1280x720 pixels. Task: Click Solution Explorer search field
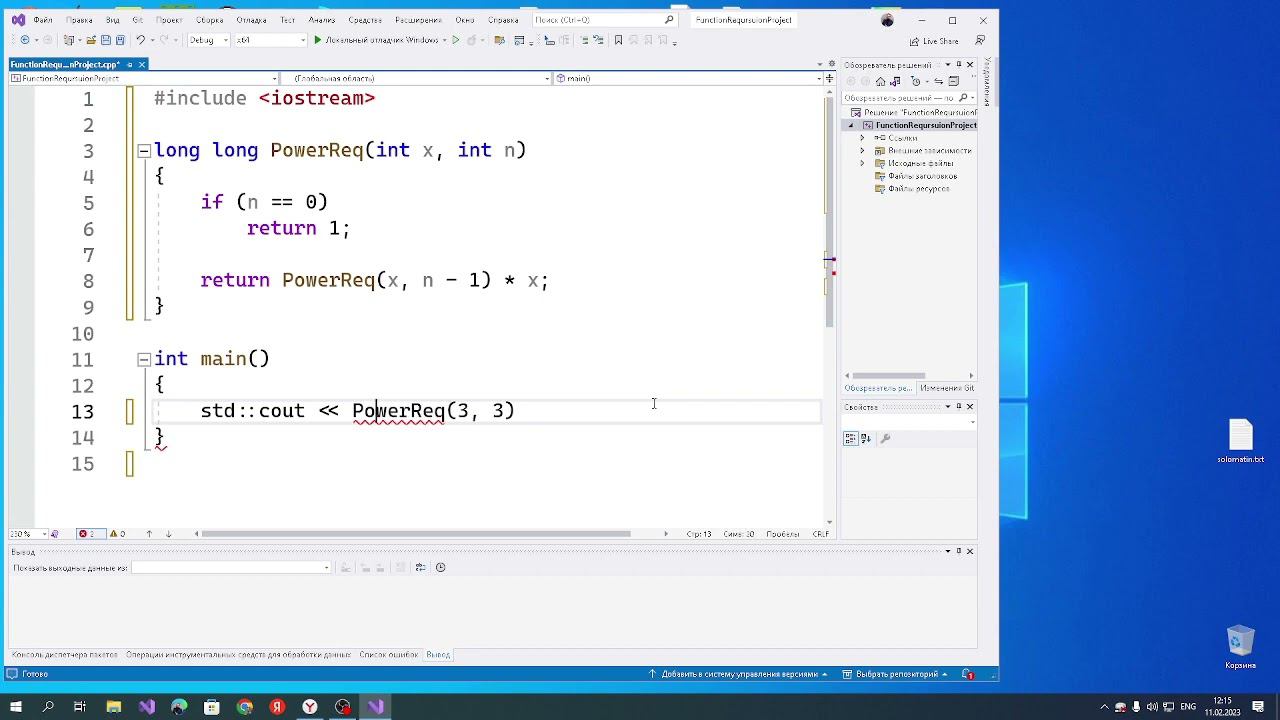(x=900, y=98)
